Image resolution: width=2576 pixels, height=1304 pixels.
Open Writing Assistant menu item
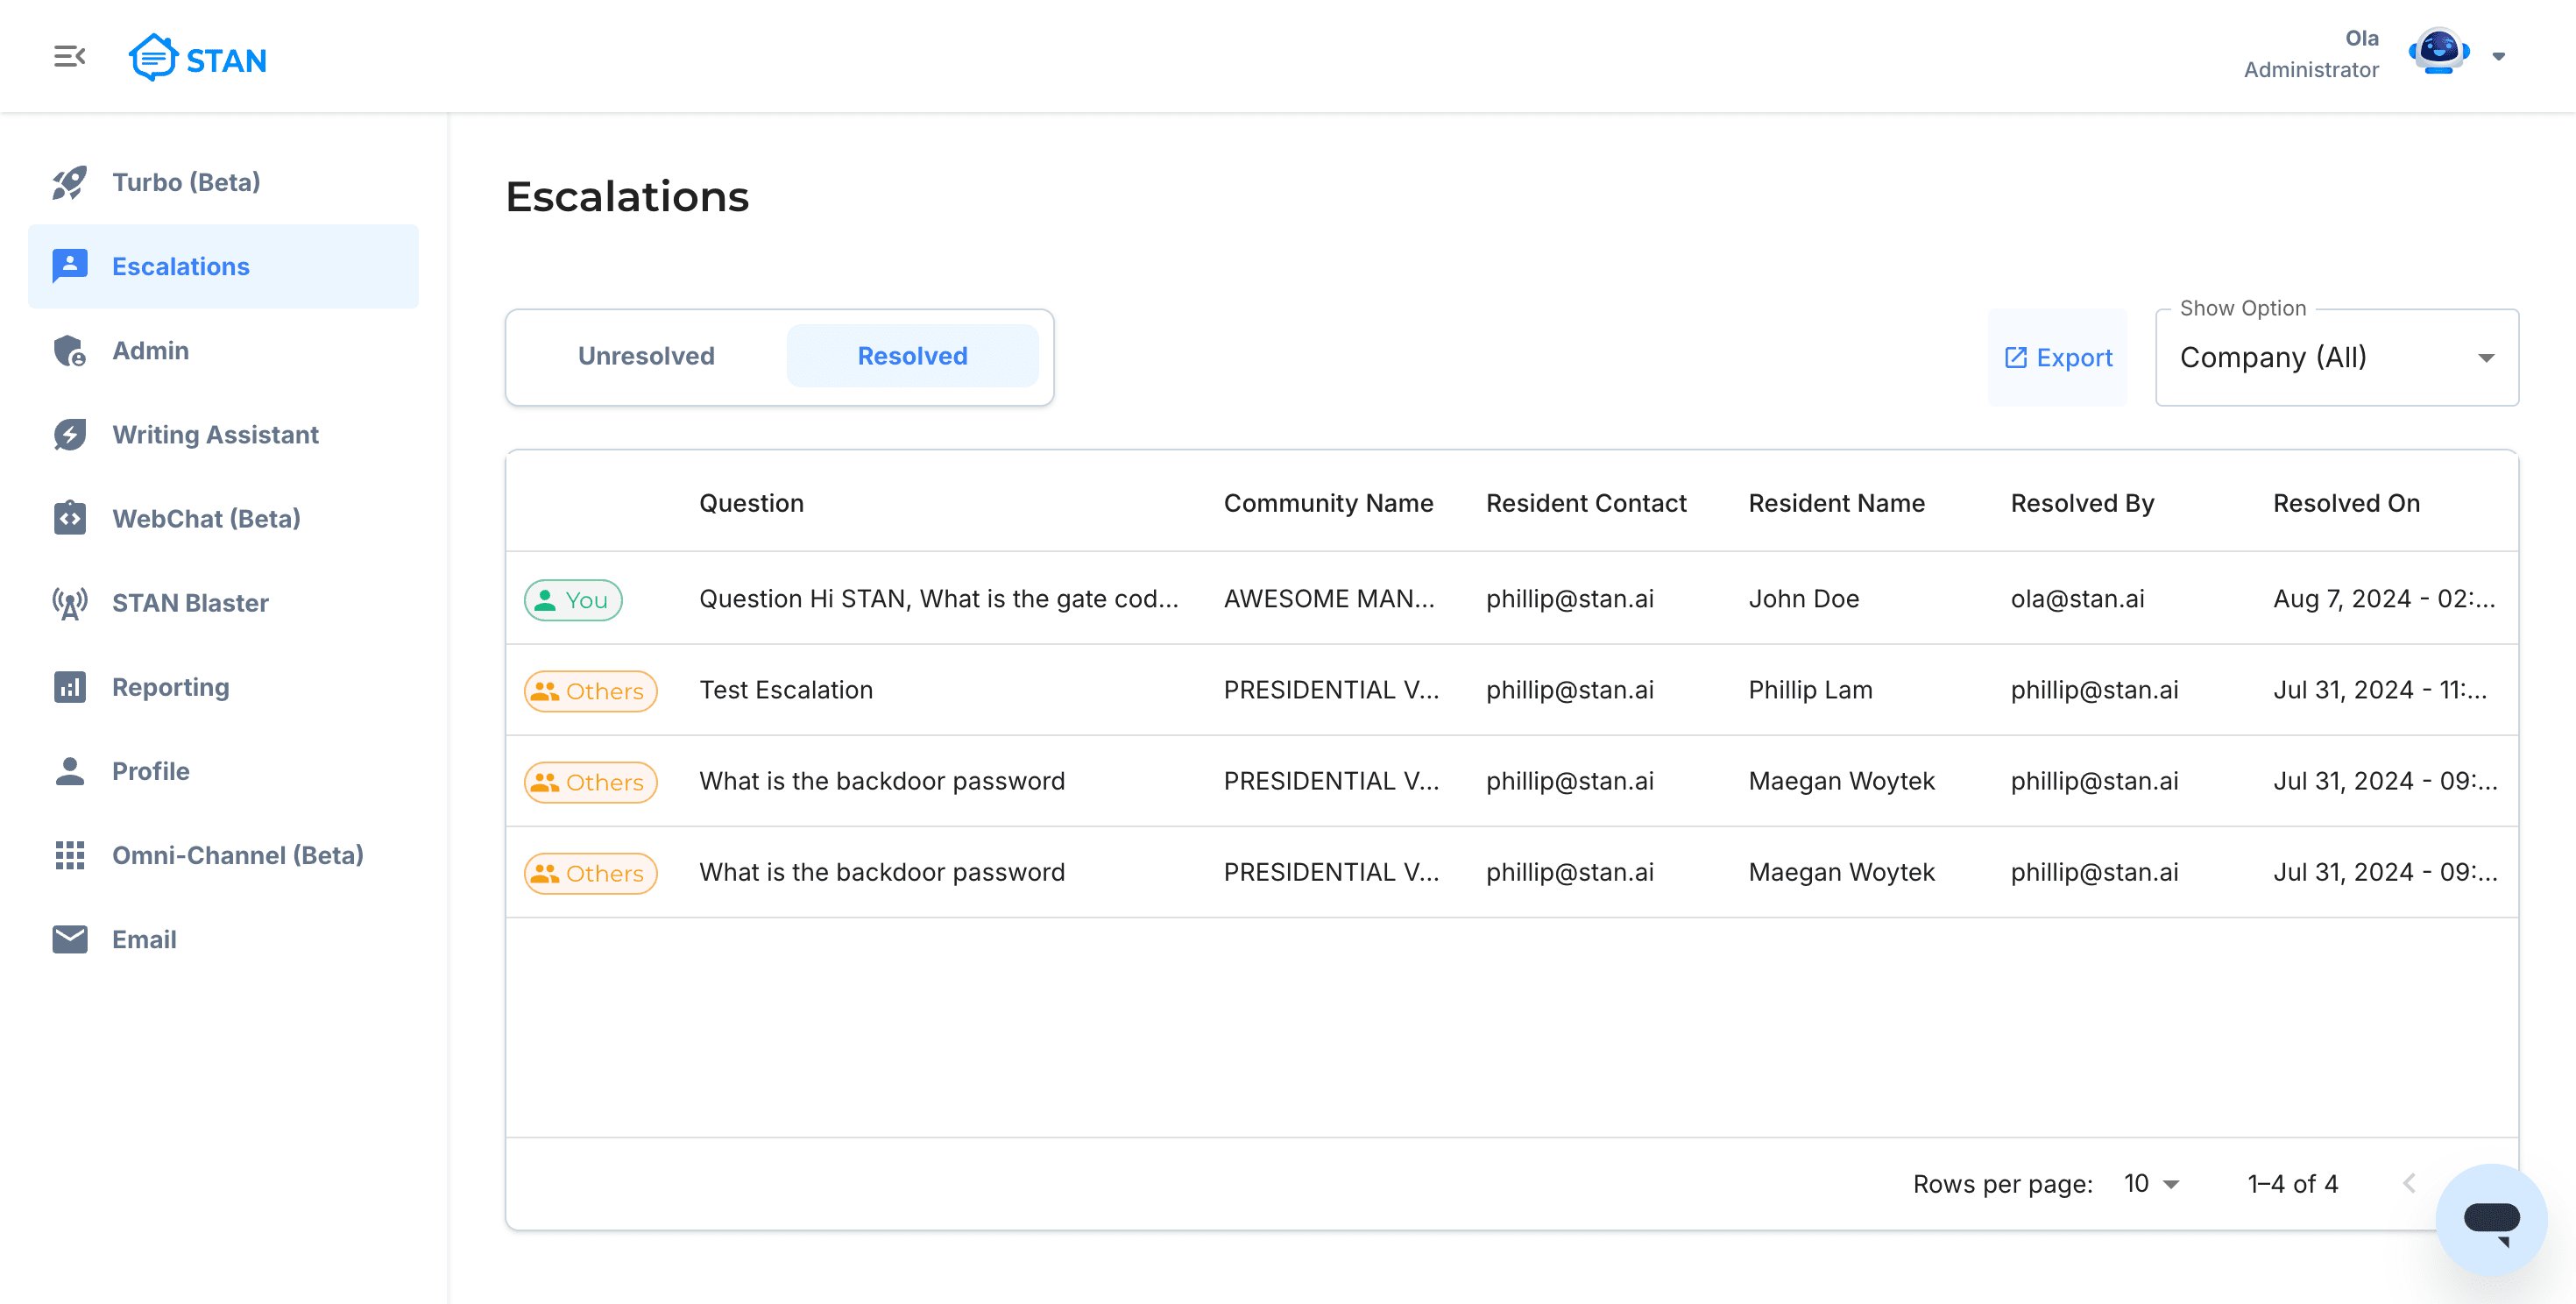point(223,434)
